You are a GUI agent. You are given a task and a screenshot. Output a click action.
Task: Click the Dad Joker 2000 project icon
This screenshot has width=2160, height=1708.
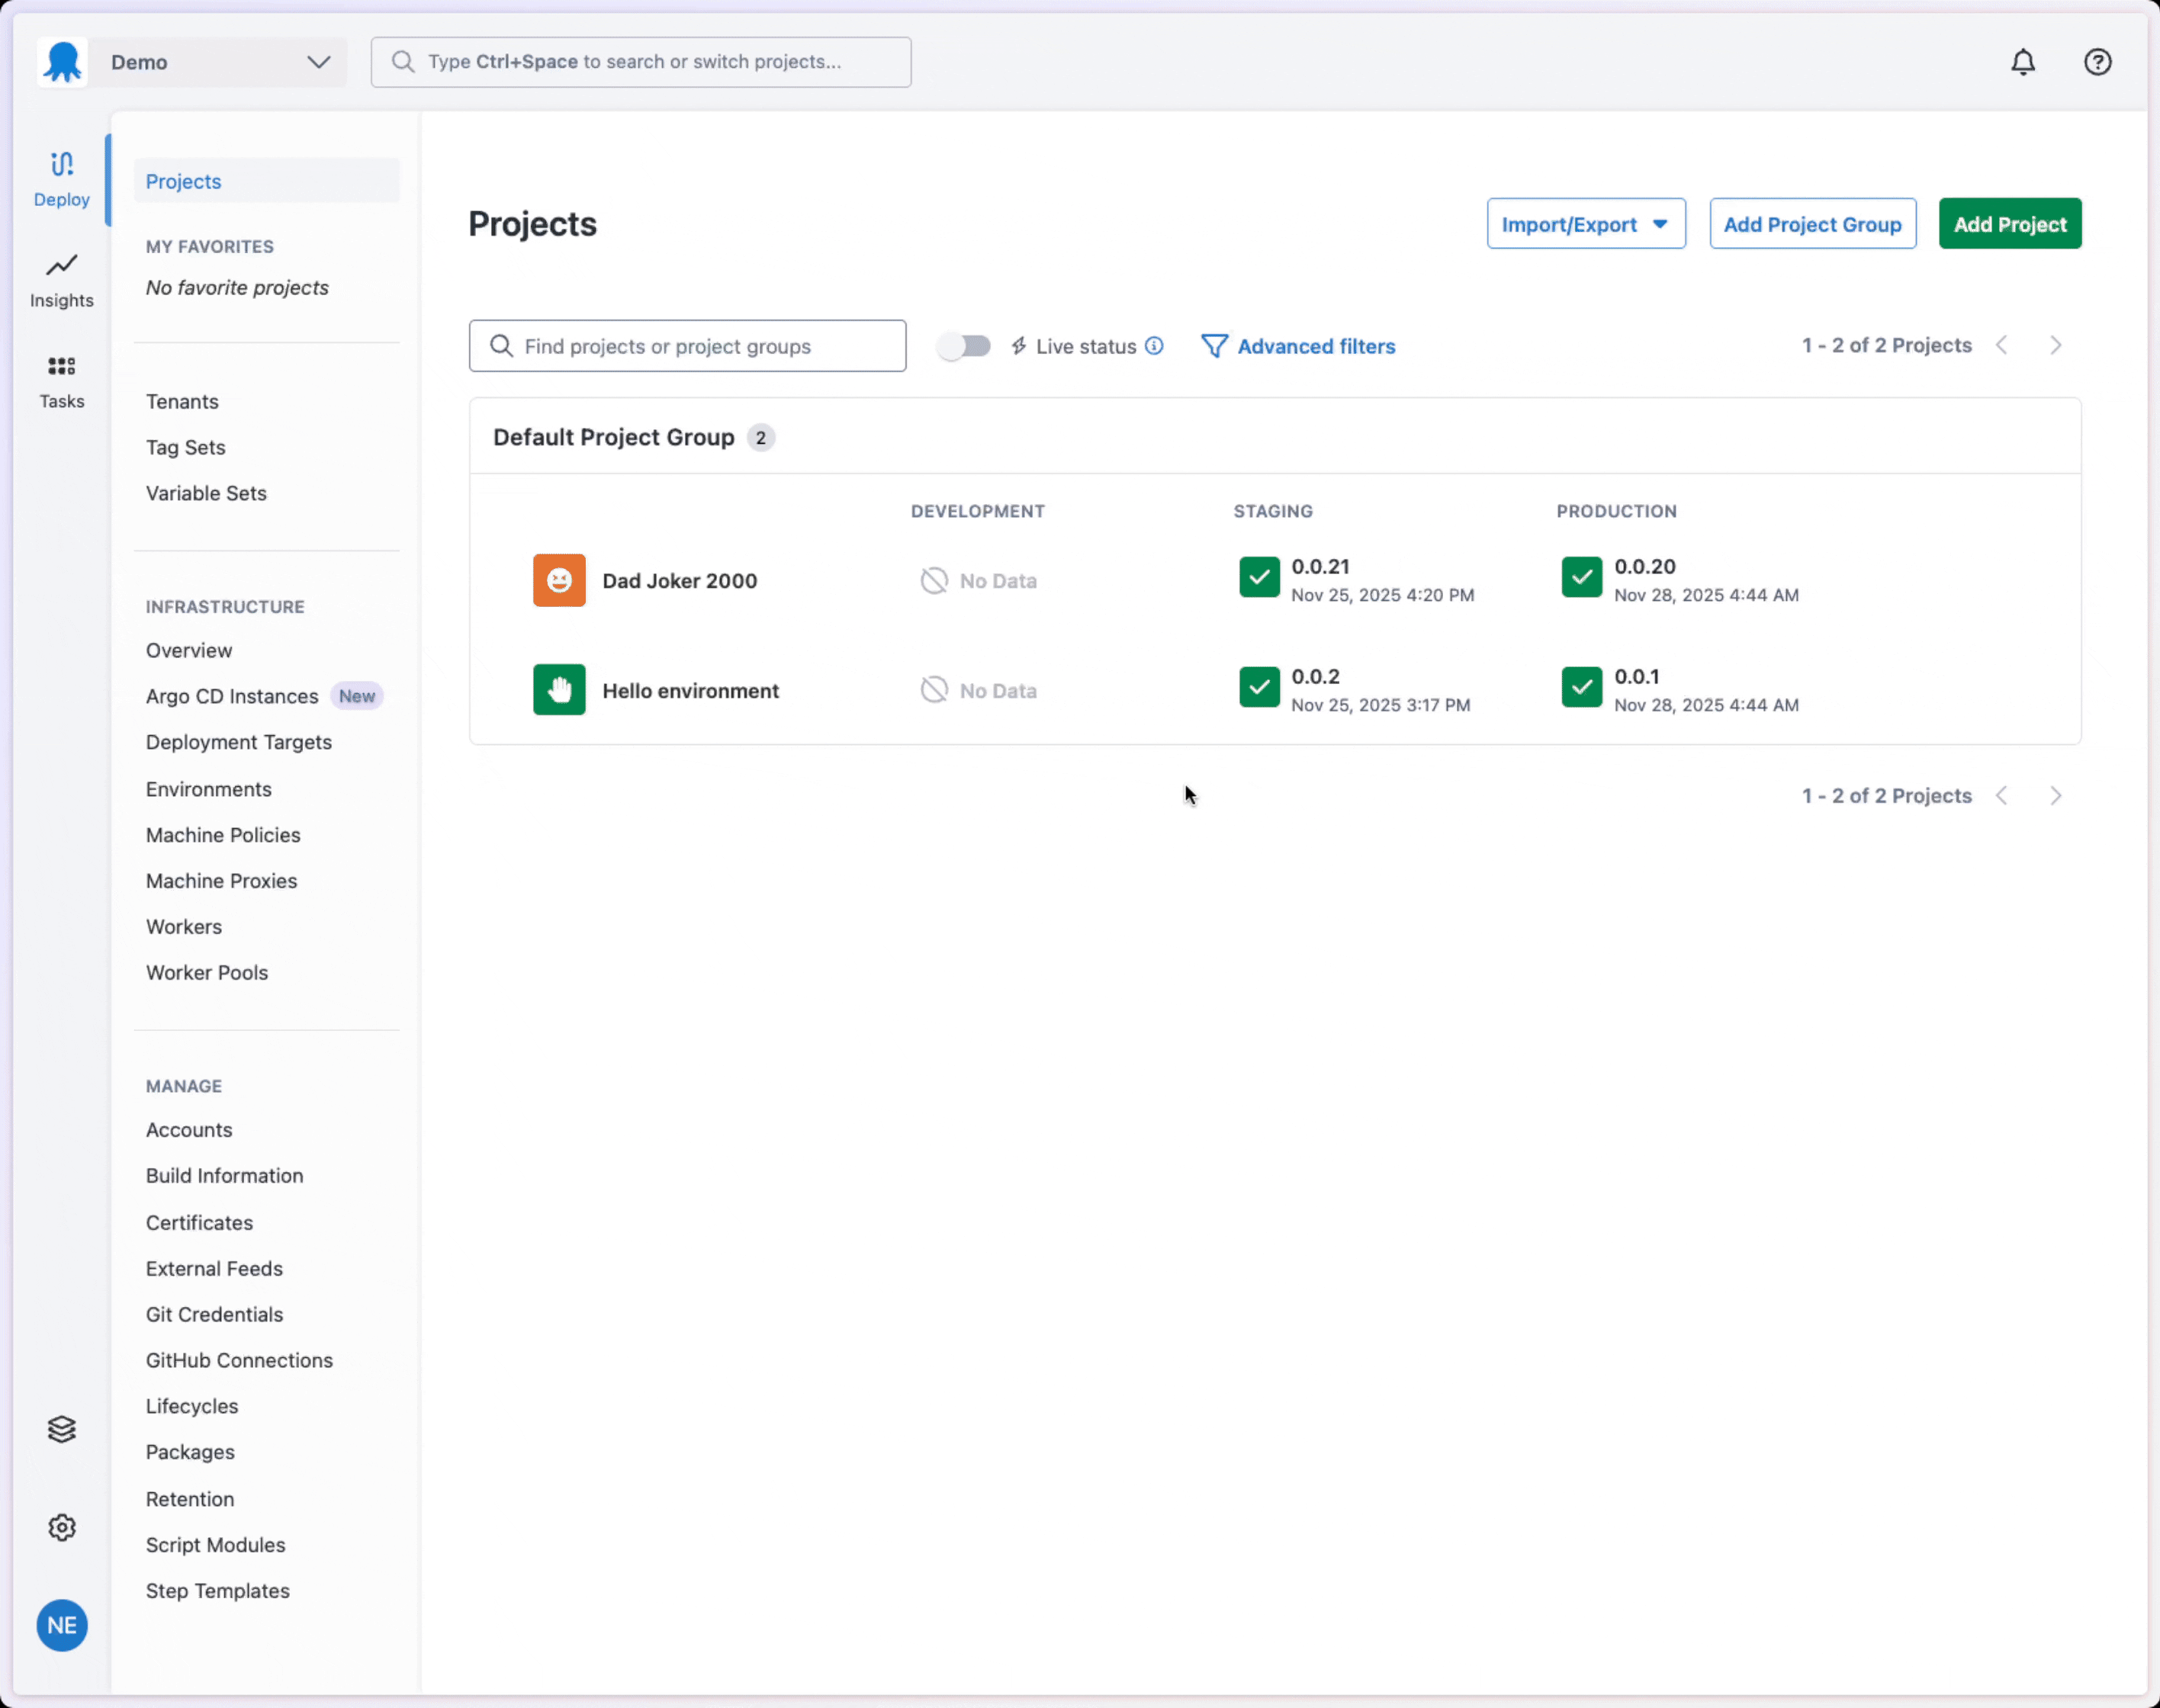tap(559, 580)
